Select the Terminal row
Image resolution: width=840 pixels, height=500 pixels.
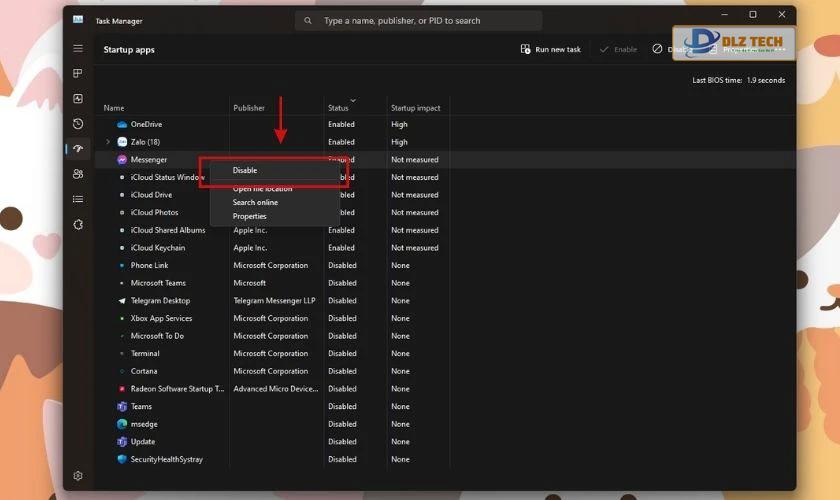pos(445,354)
